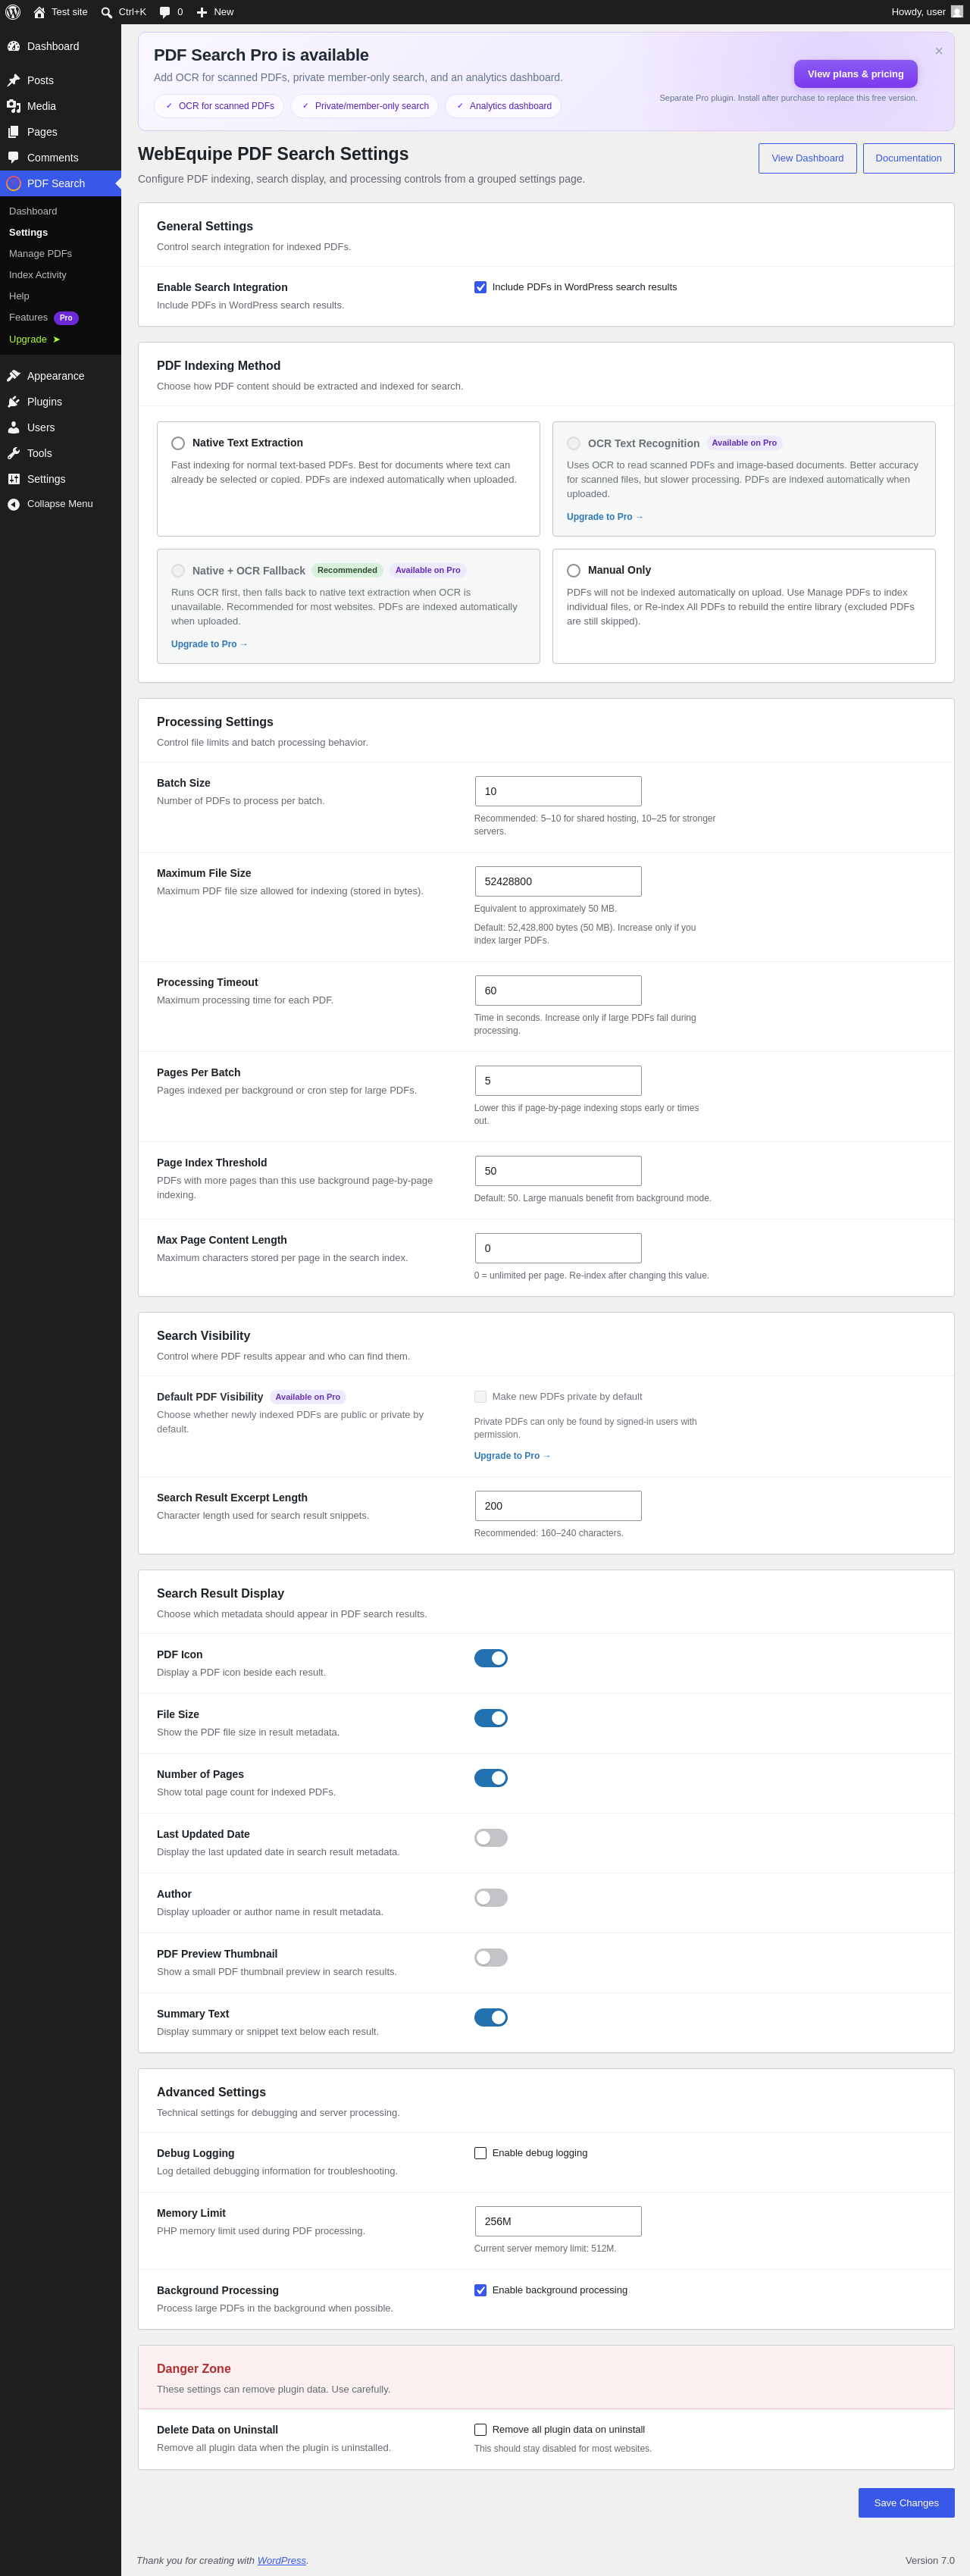Screen dimensions: 970x2576
Task: Turn on the Last Updated Date toggle
Action: [491, 1837]
